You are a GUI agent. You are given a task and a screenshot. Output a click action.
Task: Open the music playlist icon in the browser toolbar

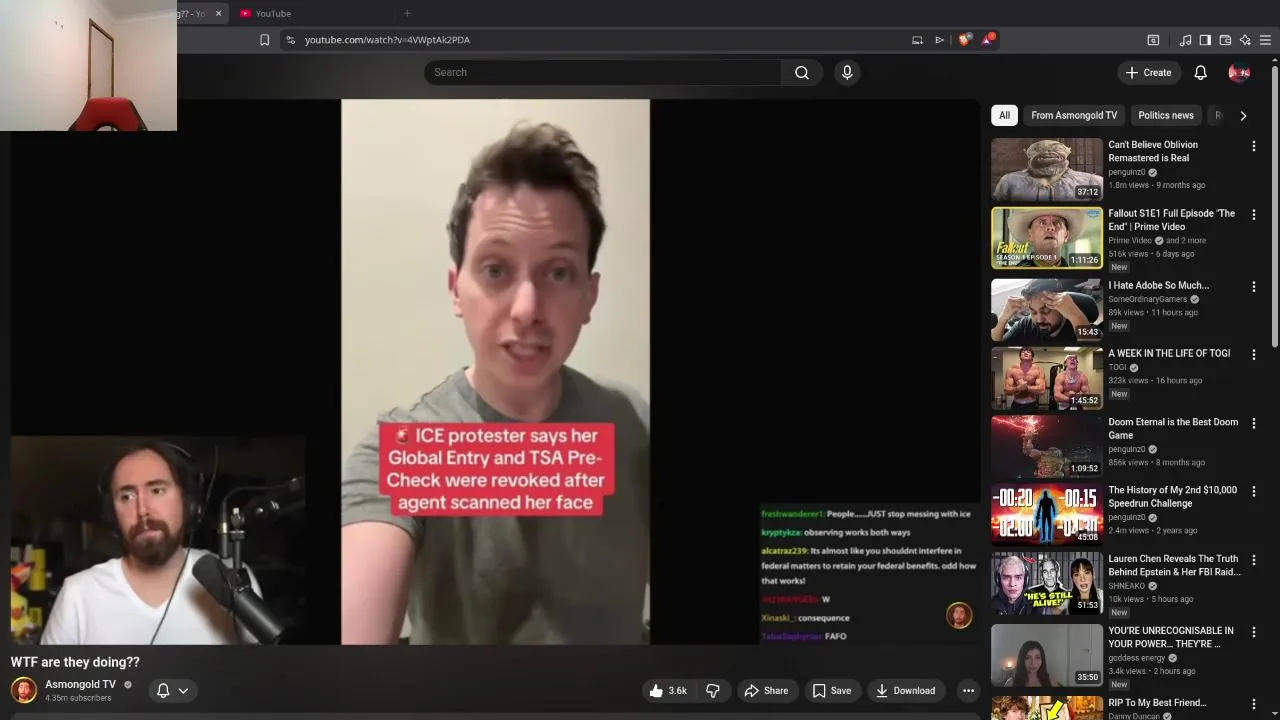[x=1185, y=40]
